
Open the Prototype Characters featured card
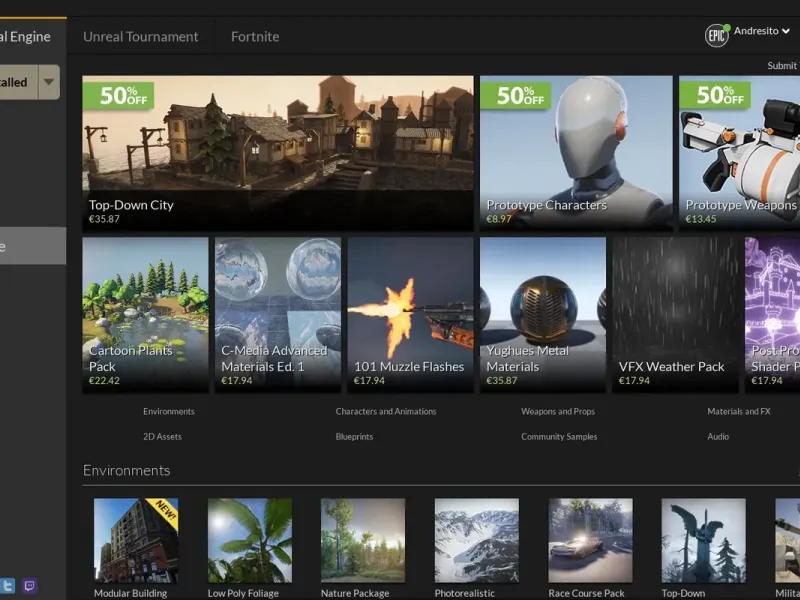coord(576,153)
